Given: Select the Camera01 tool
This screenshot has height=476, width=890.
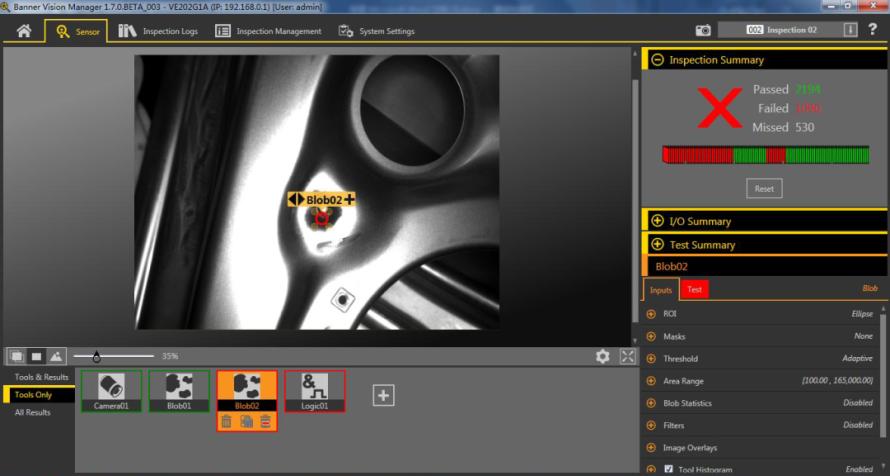Looking at the screenshot, I should coord(111,390).
